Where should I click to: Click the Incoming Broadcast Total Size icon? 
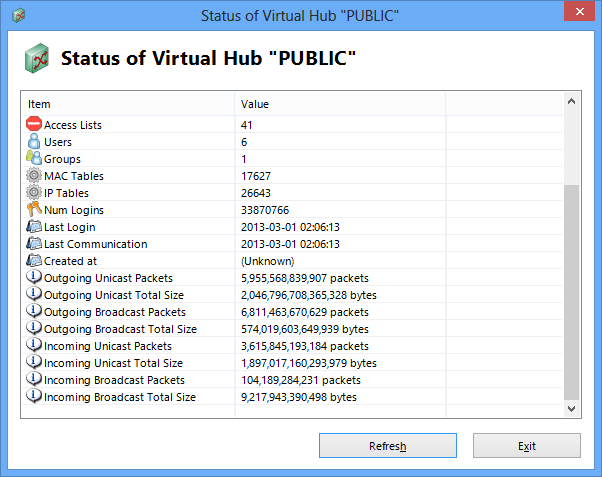34,396
